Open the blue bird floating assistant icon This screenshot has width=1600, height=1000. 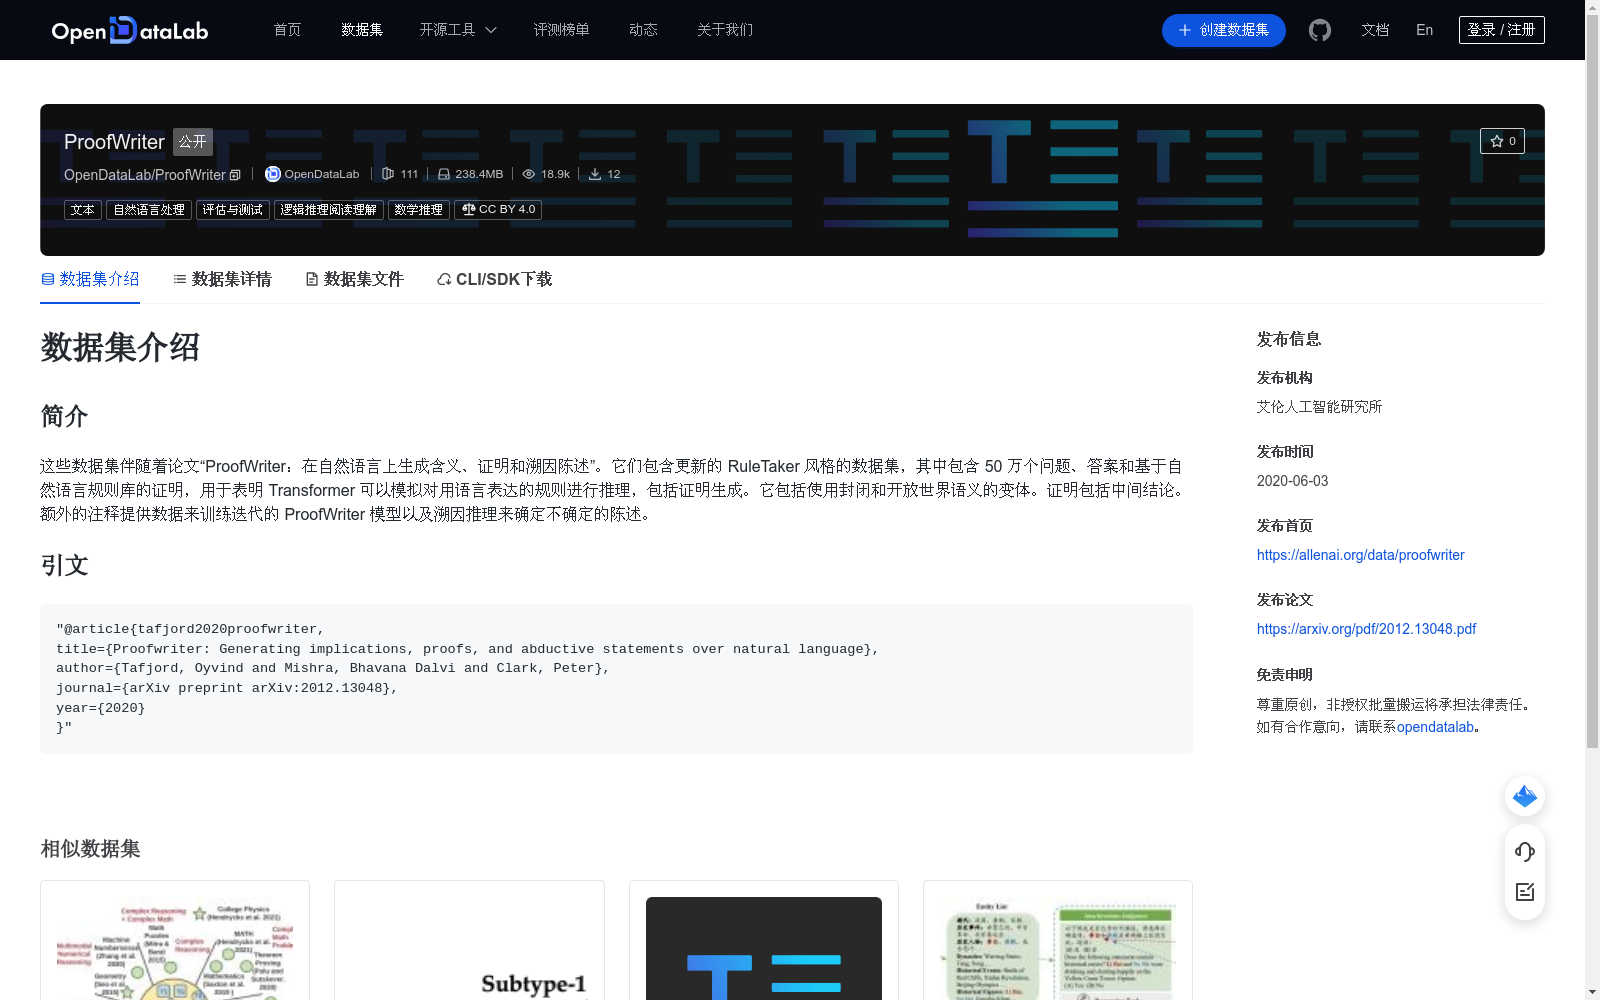tap(1525, 796)
